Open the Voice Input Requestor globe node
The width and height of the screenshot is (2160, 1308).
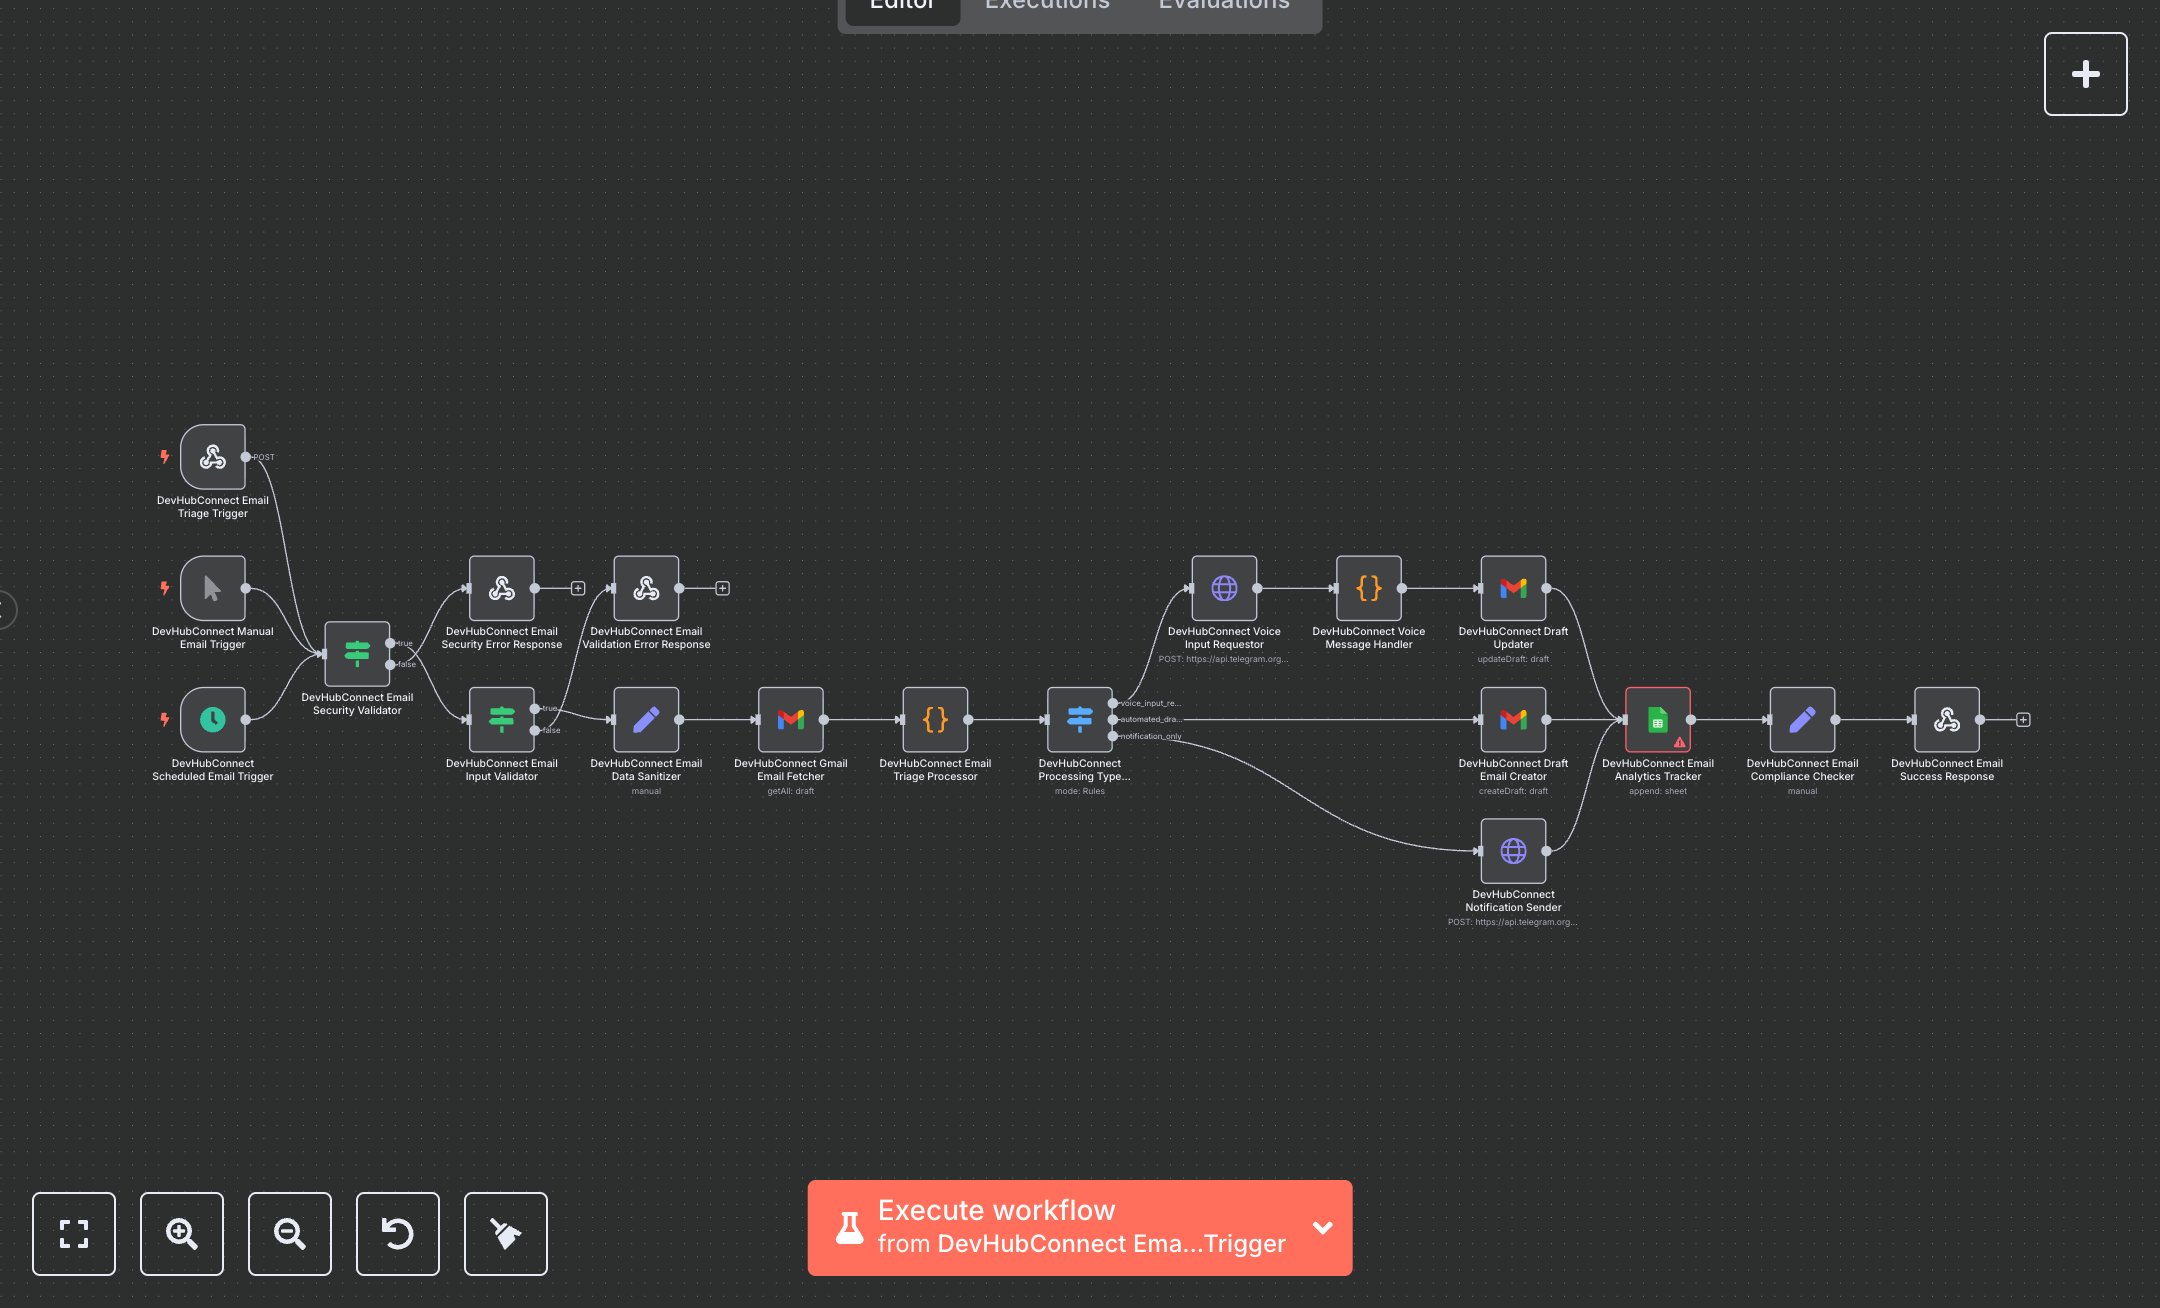click(1224, 588)
